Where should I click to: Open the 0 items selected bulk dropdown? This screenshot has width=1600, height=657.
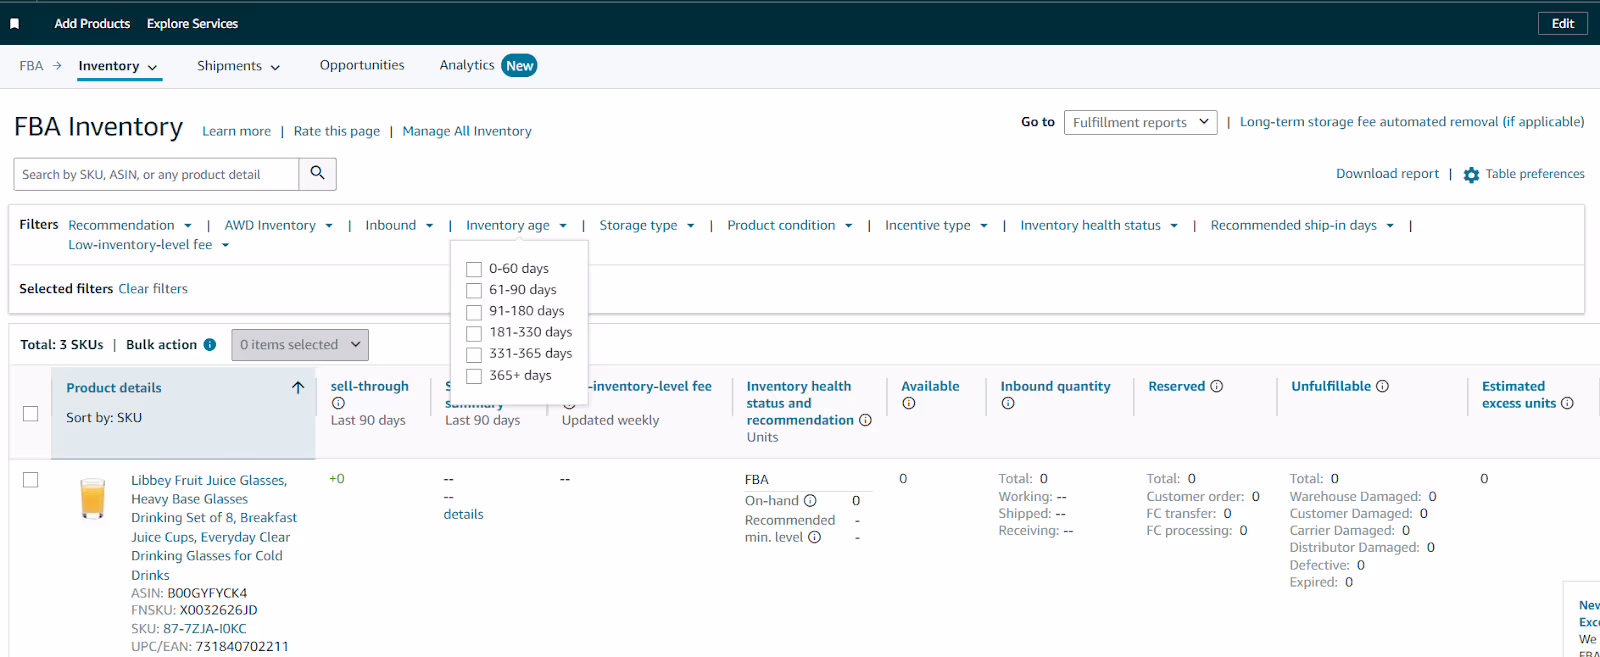tap(300, 345)
